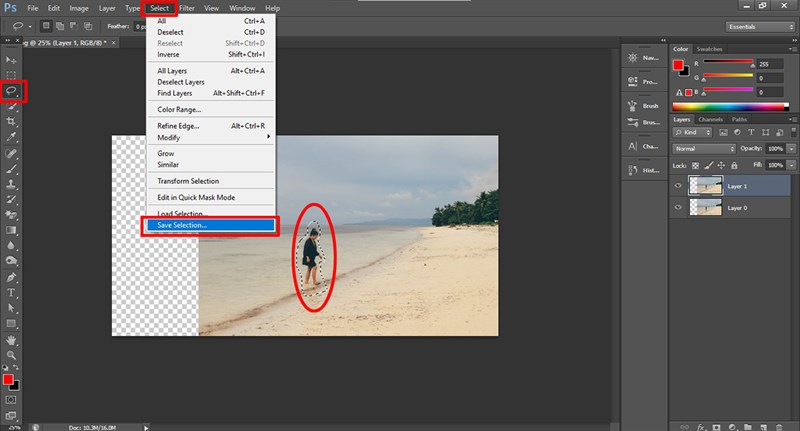Viewport: 800px width, 431px height.
Task: Select the Quick Selection tool
Action: pyautogui.click(x=11, y=107)
